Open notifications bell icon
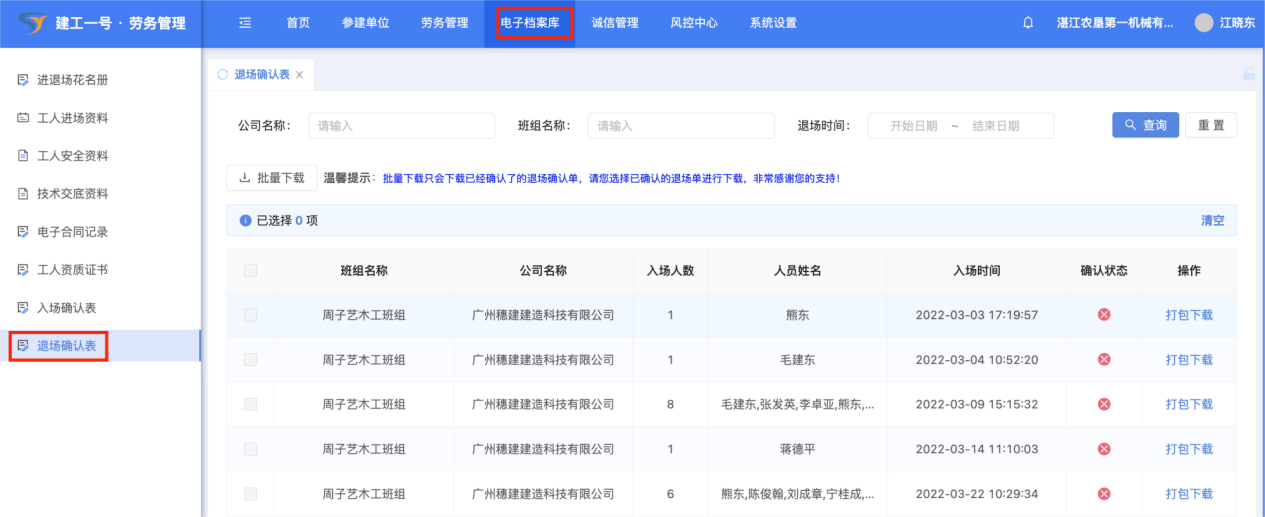The image size is (1265, 517). click(x=1028, y=23)
